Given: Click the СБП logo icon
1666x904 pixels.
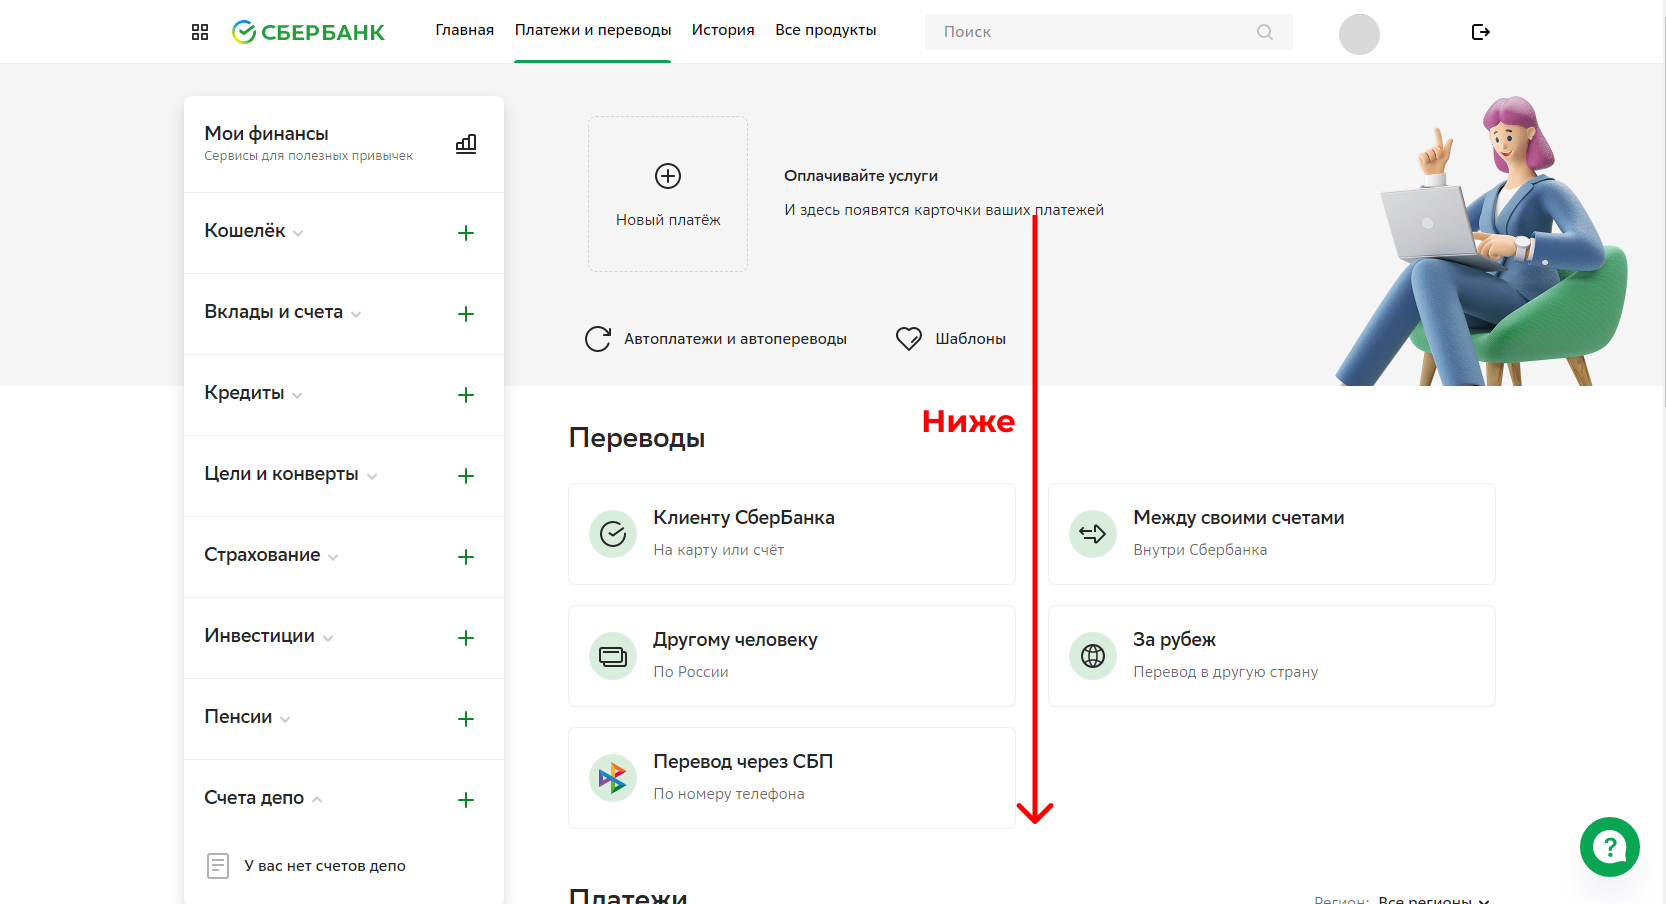Looking at the screenshot, I should click(x=613, y=778).
